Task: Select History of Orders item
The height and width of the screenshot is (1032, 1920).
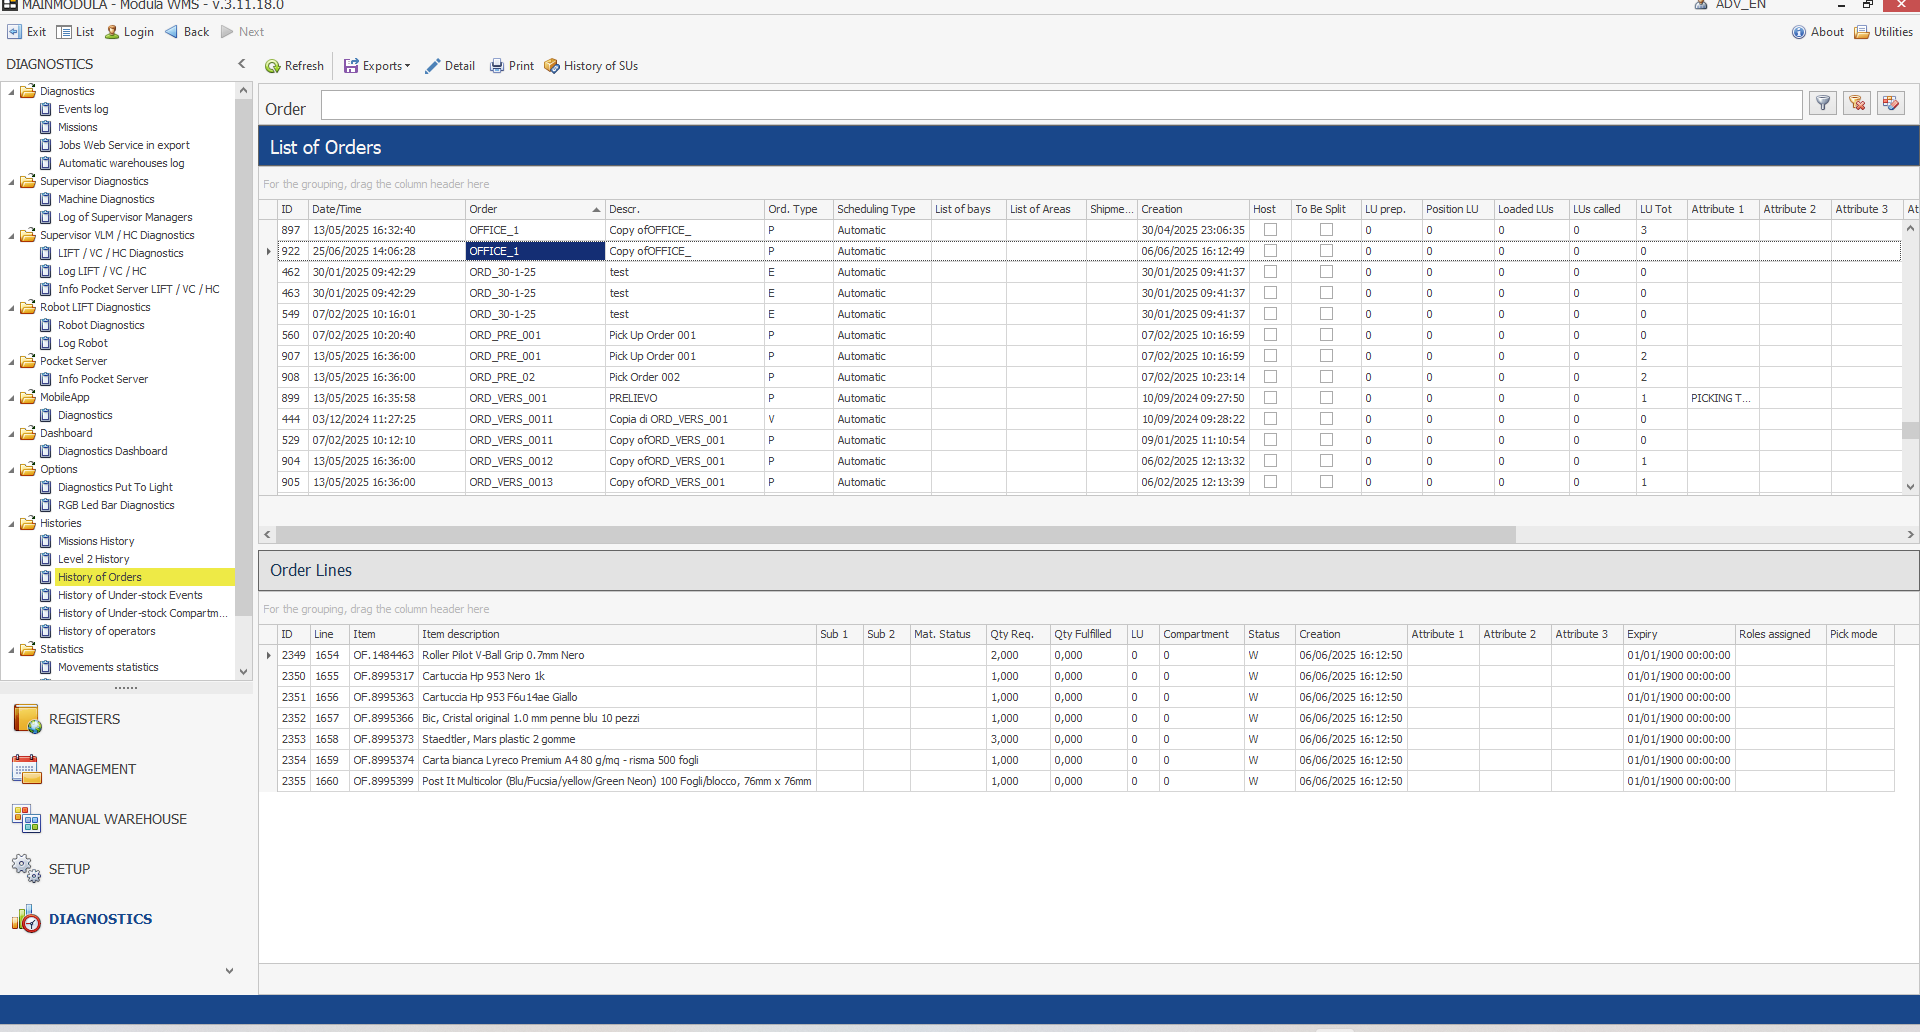Action: 100,577
